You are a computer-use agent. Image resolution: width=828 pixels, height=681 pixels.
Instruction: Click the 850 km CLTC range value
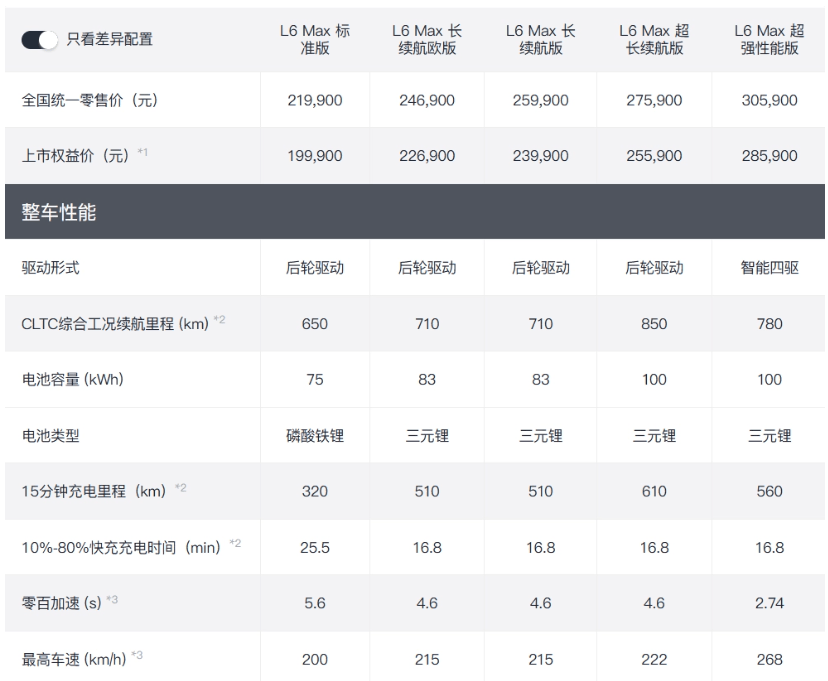[654, 324]
